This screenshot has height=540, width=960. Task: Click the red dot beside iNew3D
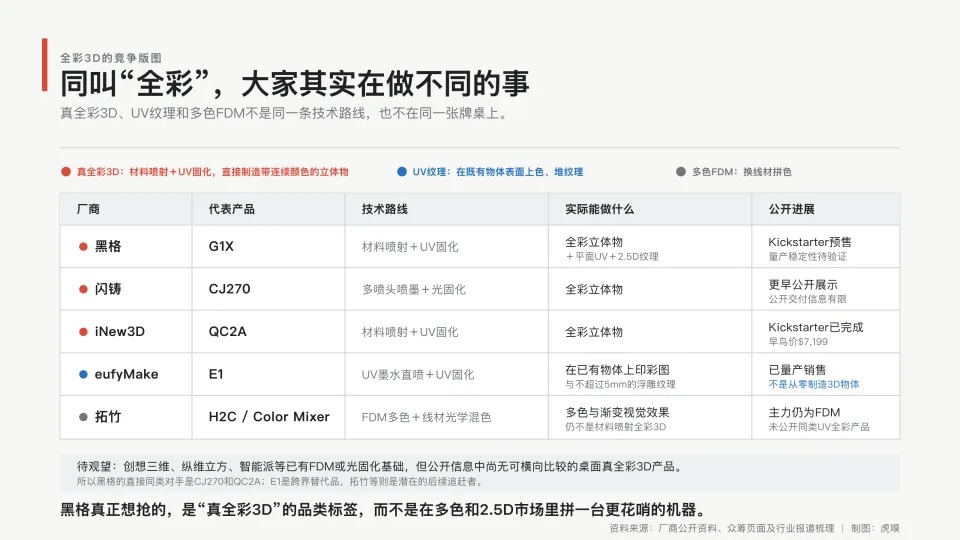click(x=83, y=332)
